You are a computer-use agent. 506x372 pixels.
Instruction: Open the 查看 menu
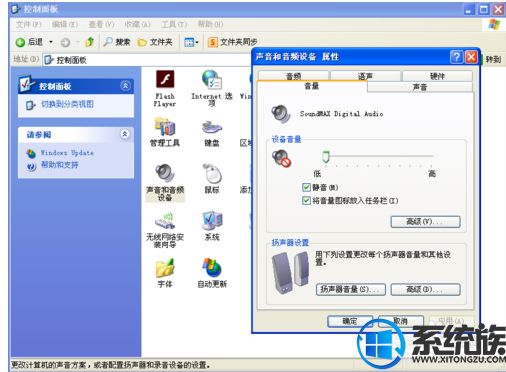click(x=101, y=24)
